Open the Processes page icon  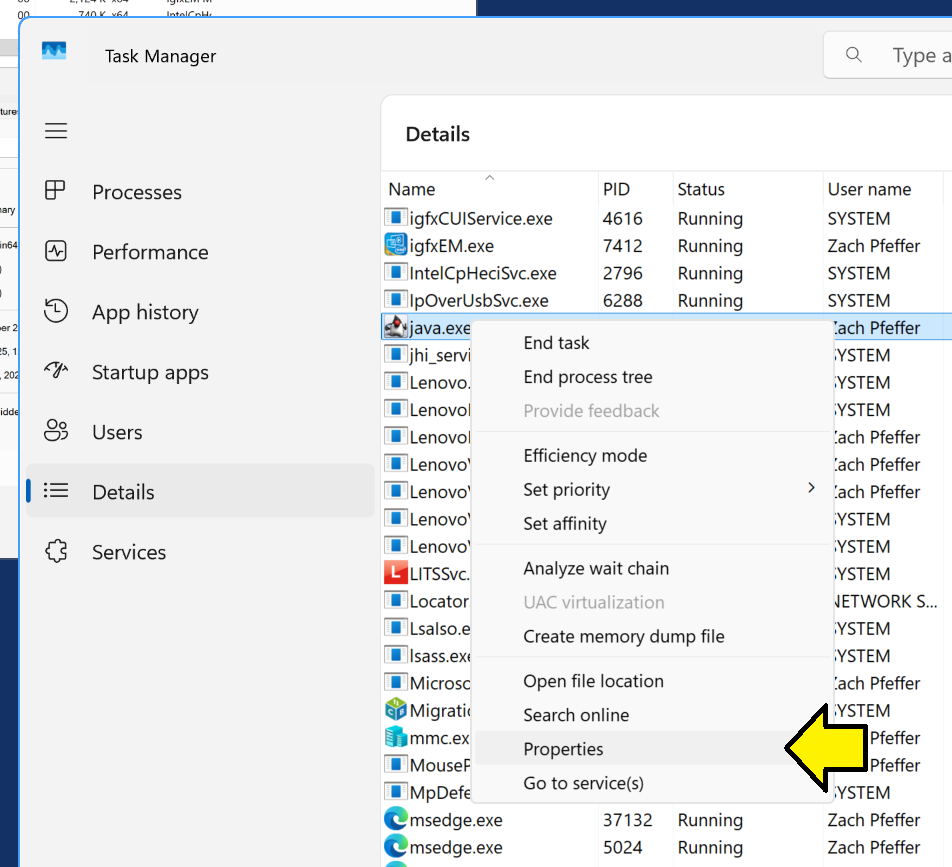point(56,191)
